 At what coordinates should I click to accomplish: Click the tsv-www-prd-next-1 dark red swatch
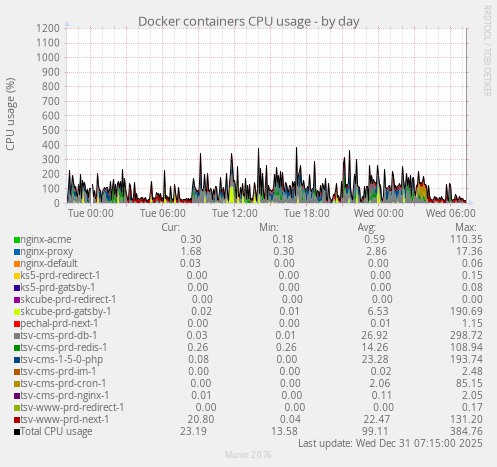coord(17,420)
